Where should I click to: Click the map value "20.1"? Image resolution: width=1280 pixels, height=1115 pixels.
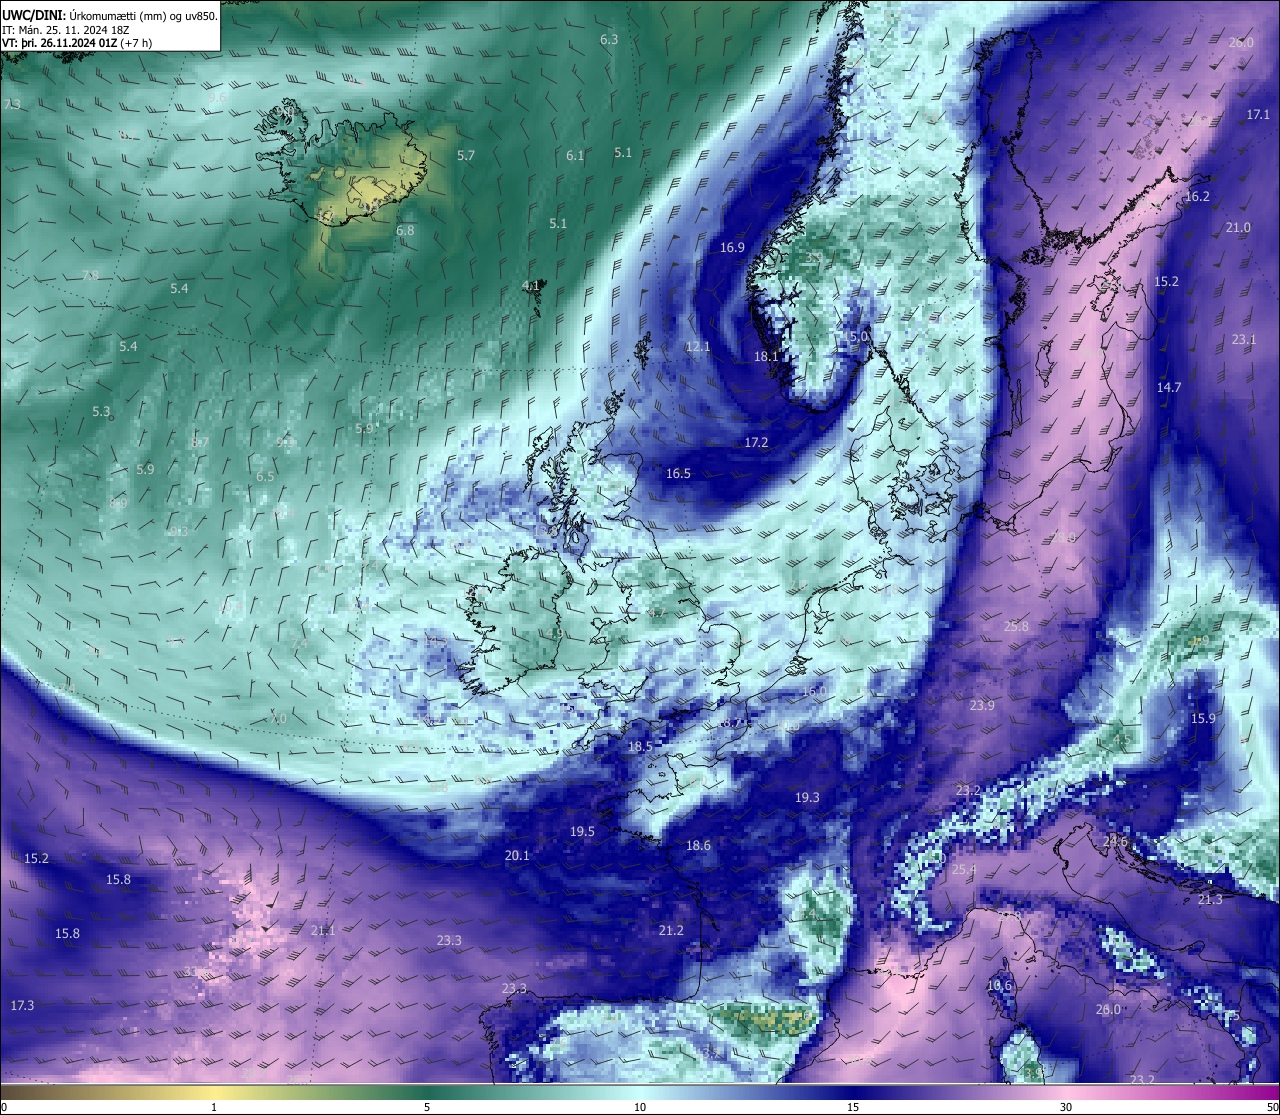point(517,855)
